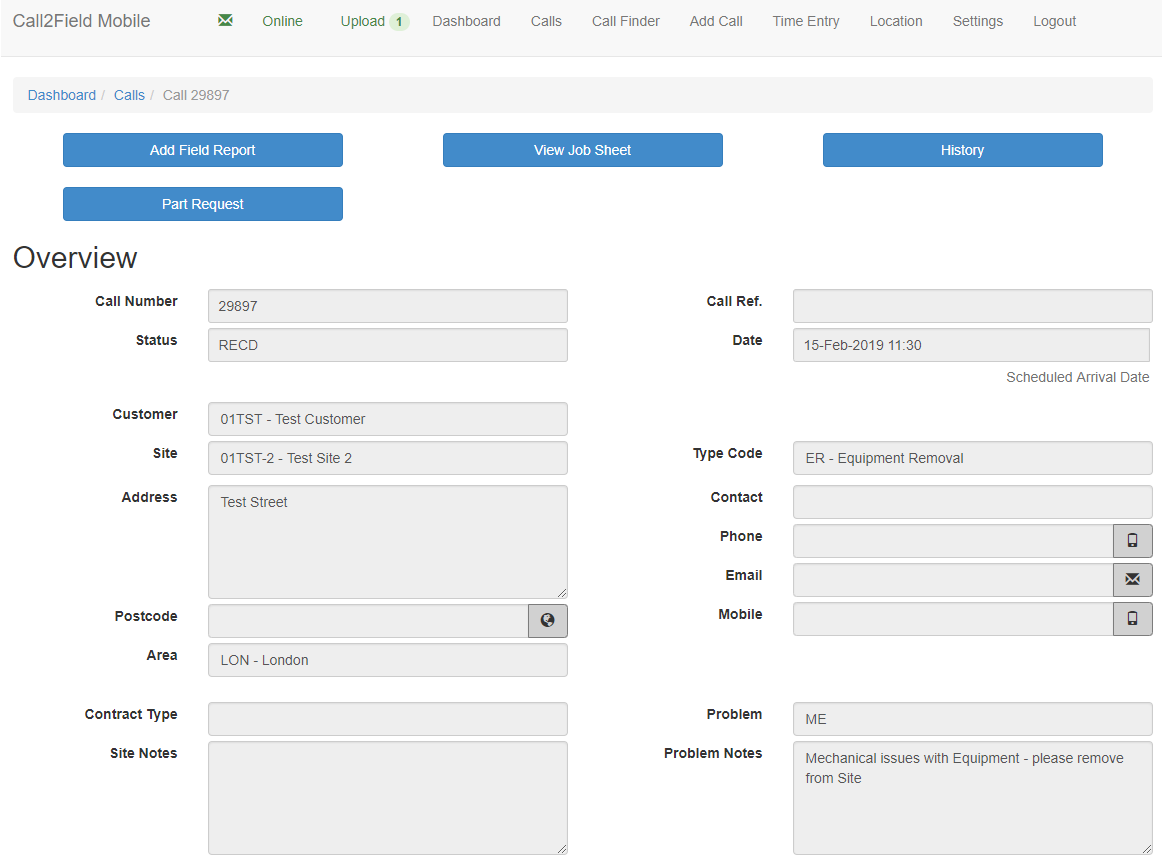Click the History button
The height and width of the screenshot is (863, 1164).
tap(962, 150)
